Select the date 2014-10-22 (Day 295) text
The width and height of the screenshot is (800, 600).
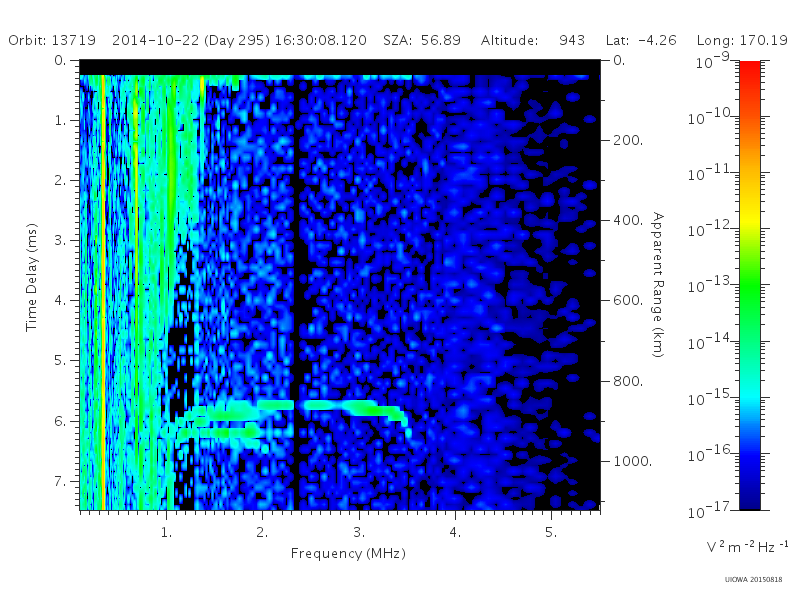pos(191,40)
